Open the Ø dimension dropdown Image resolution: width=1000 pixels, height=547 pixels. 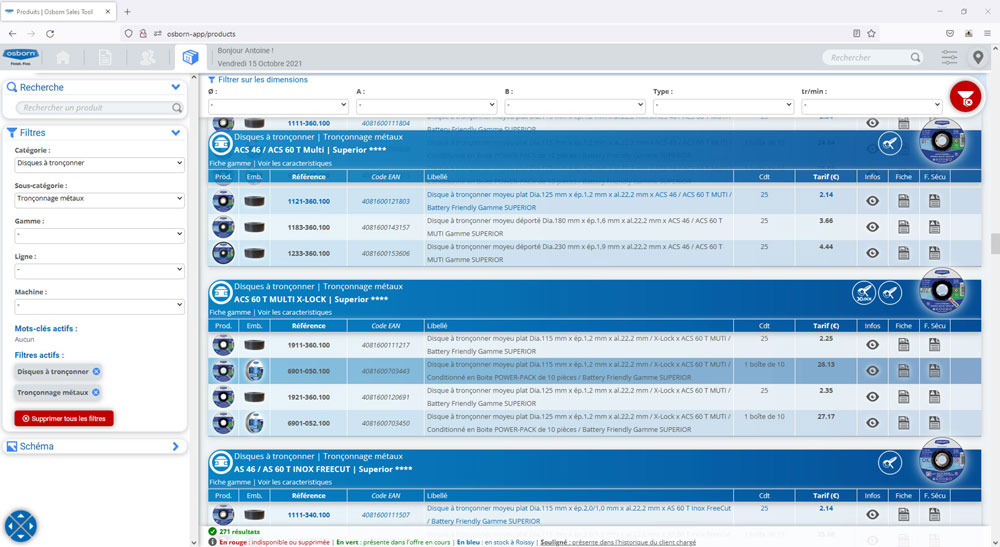click(278, 106)
